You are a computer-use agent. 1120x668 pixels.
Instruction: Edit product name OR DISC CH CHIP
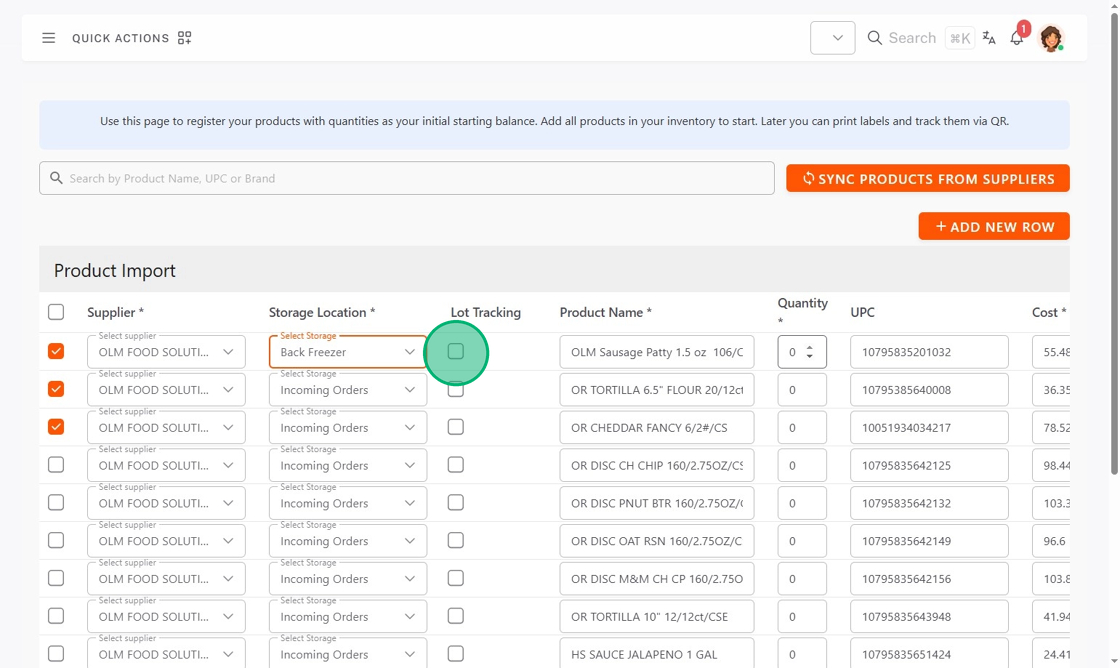coord(657,465)
